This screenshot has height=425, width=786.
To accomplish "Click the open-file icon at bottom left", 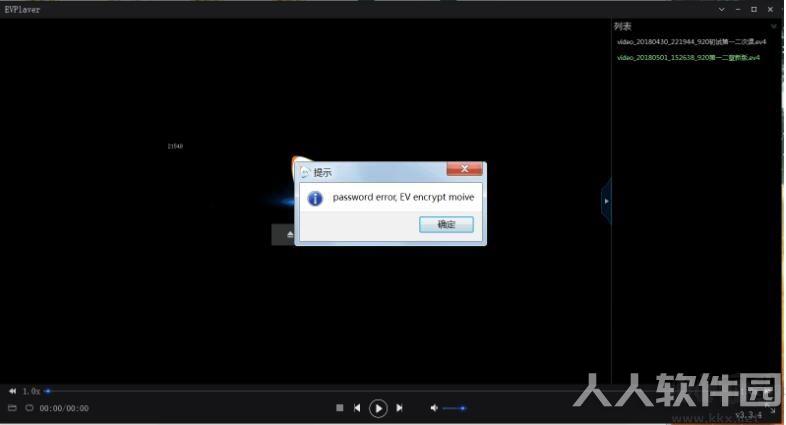I will [x=13, y=408].
